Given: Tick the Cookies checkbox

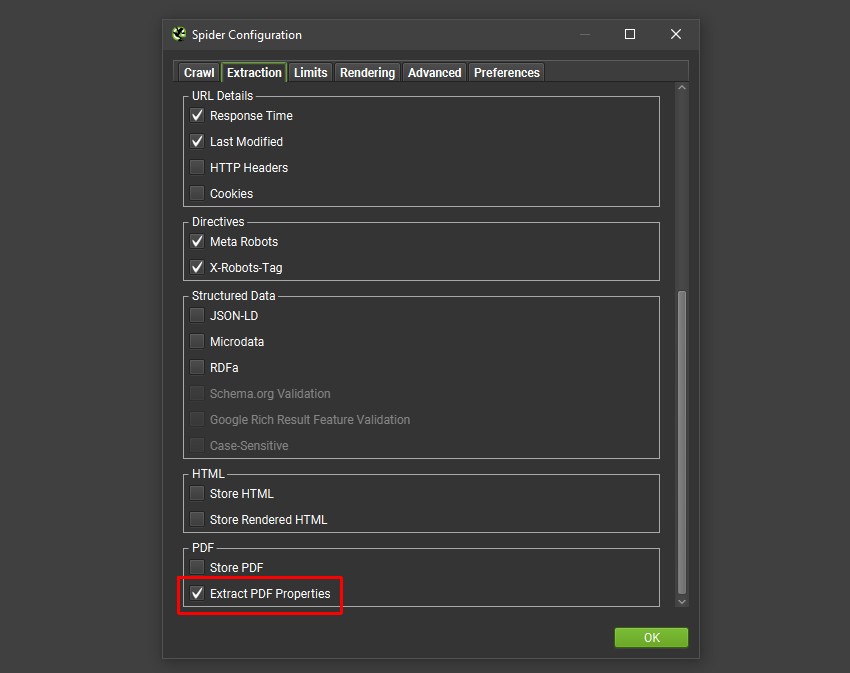Looking at the screenshot, I should 197,193.
